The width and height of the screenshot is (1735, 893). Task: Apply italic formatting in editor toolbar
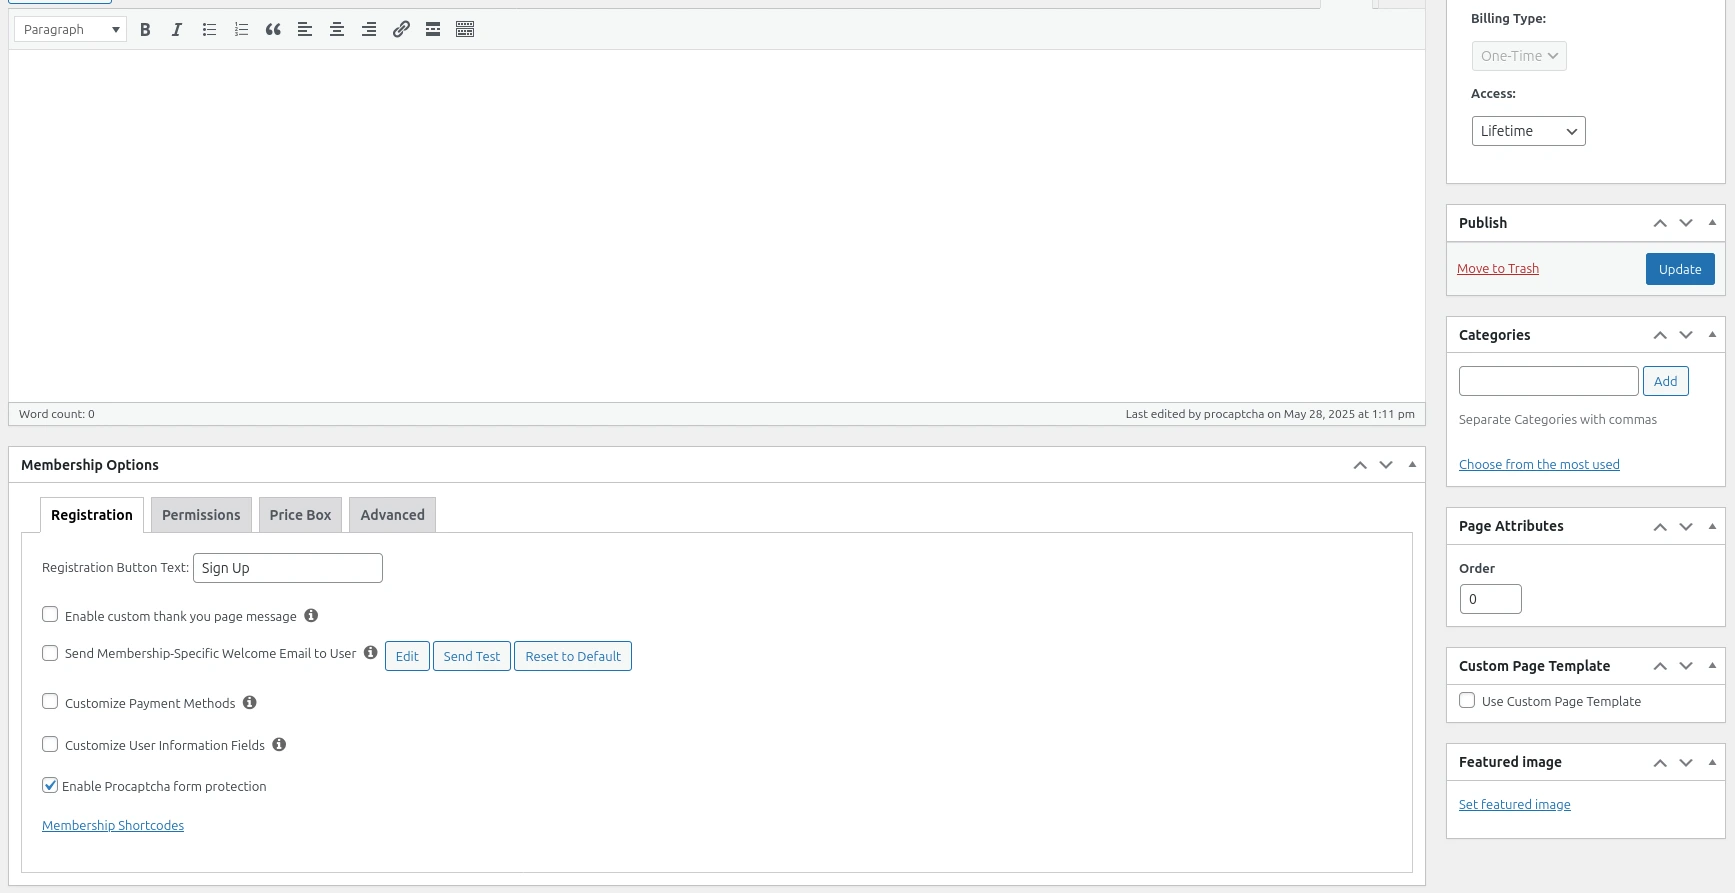[177, 30]
